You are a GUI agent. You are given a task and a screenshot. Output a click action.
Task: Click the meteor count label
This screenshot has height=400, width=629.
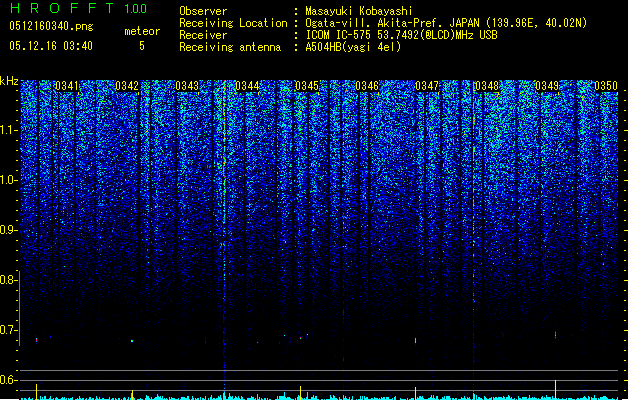coord(142,31)
